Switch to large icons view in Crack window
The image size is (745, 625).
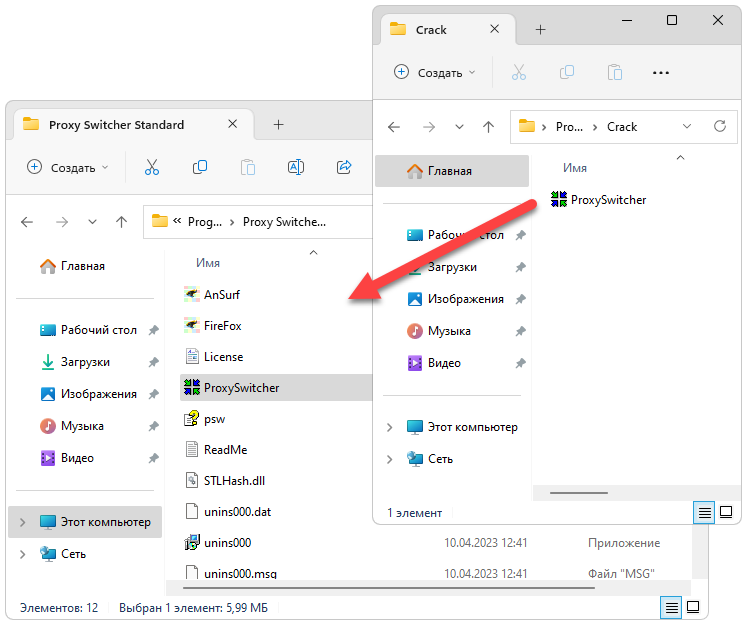pyautogui.click(x=726, y=512)
